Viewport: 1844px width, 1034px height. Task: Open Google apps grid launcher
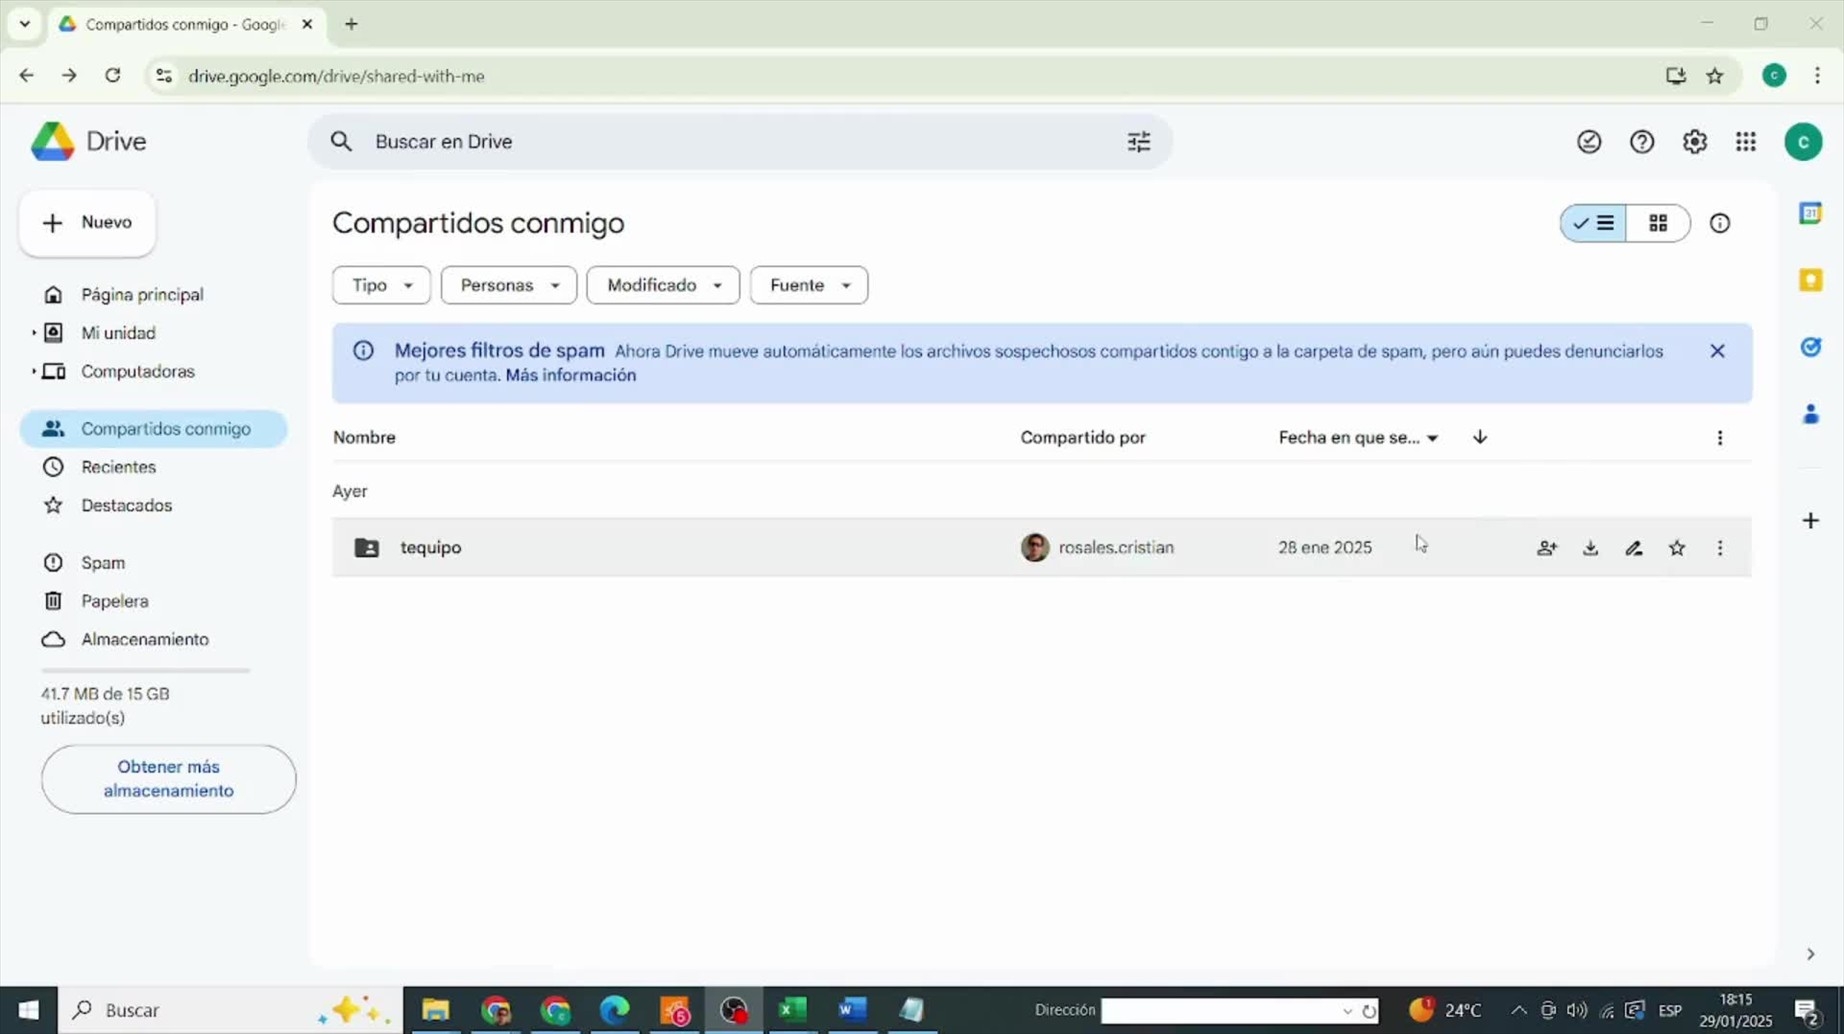tap(1745, 142)
